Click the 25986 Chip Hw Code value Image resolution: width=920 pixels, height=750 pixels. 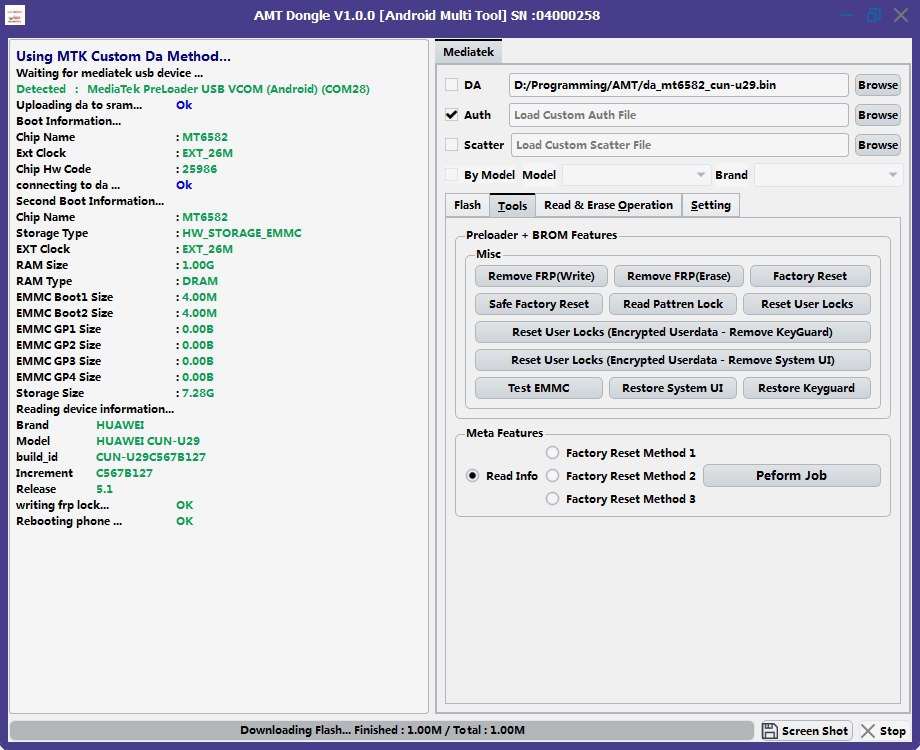point(199,169)
